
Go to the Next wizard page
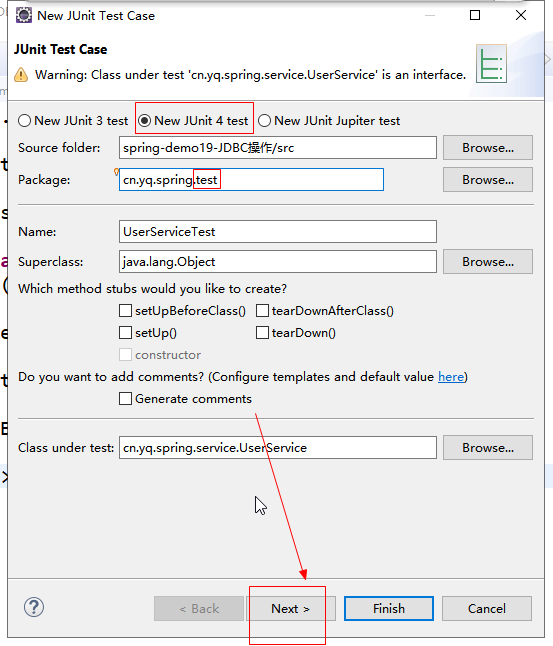[x=291, y=609]
